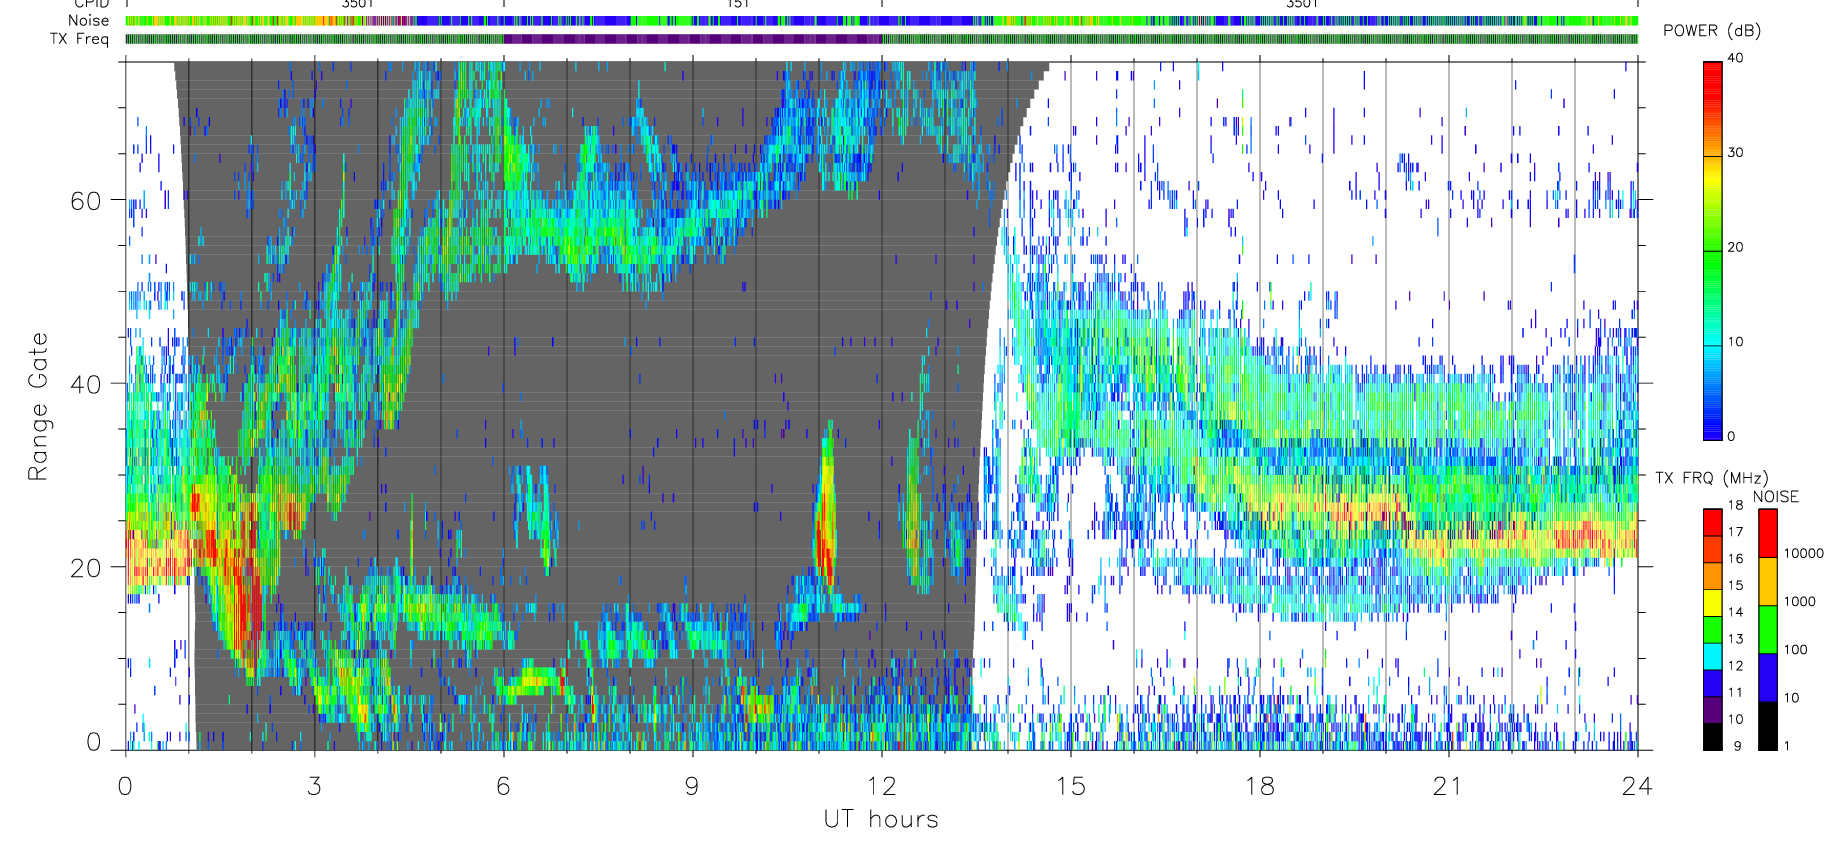Click the 'TX Freq' row label

pos(79,39)
